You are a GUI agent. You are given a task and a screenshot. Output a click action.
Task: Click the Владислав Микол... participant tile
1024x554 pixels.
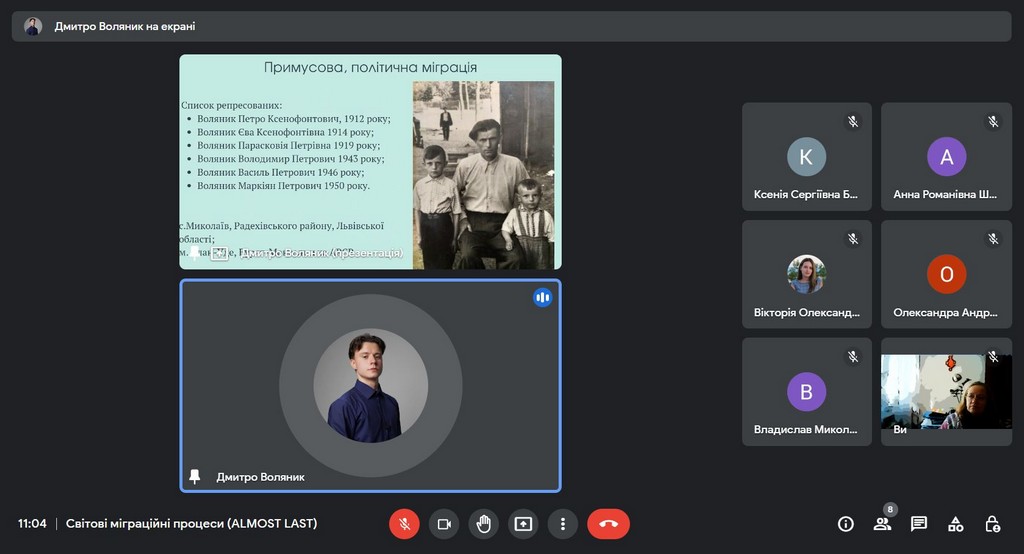point(806,392)
